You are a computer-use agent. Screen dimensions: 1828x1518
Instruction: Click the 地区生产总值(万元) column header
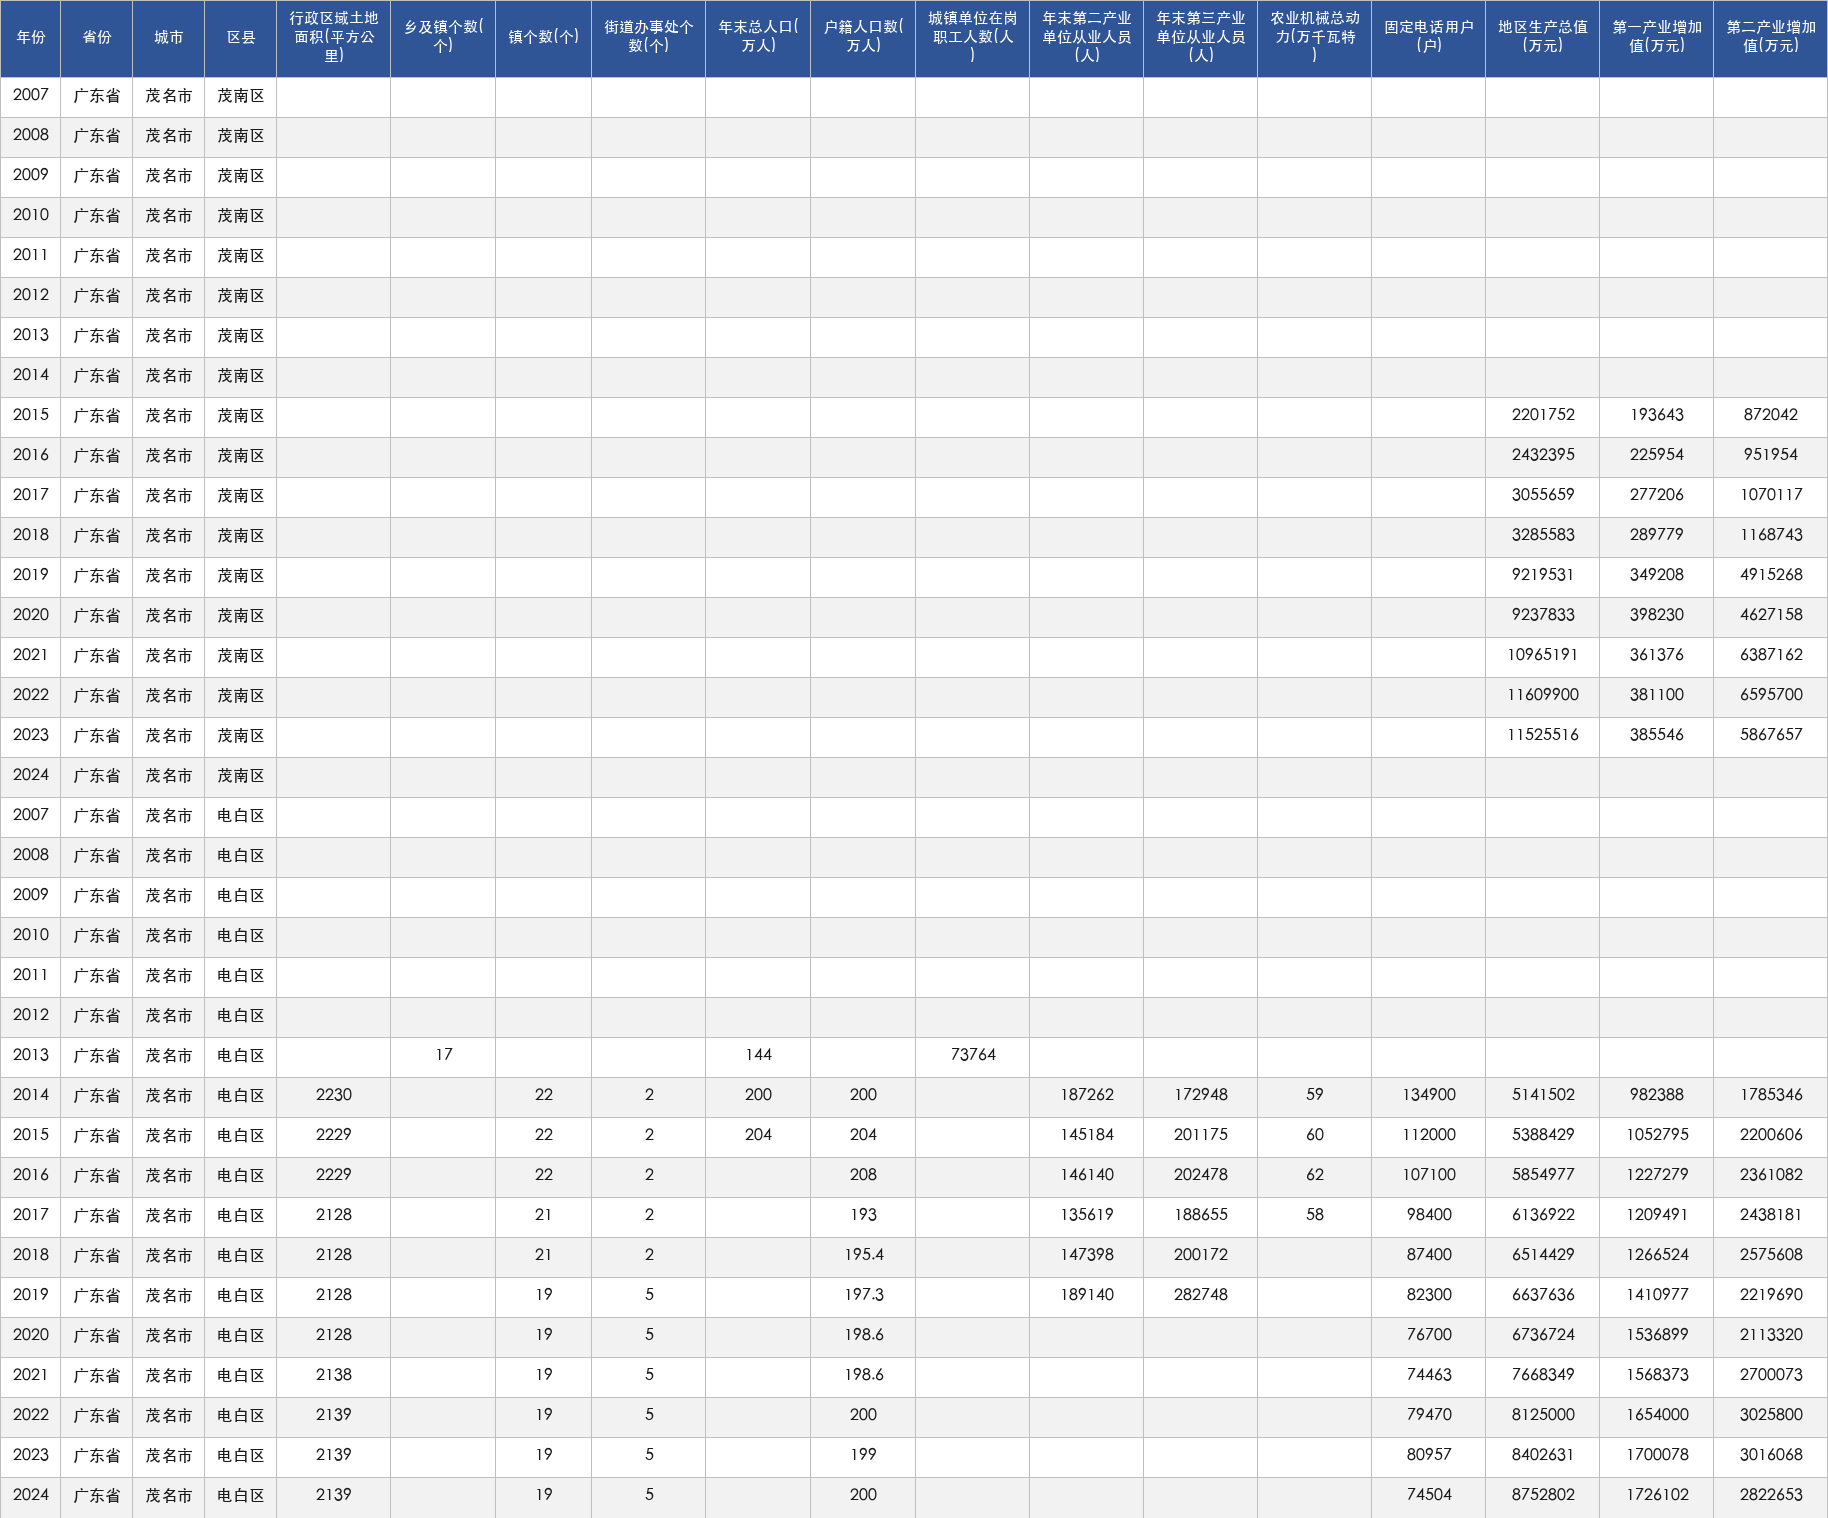[1542, 38]
